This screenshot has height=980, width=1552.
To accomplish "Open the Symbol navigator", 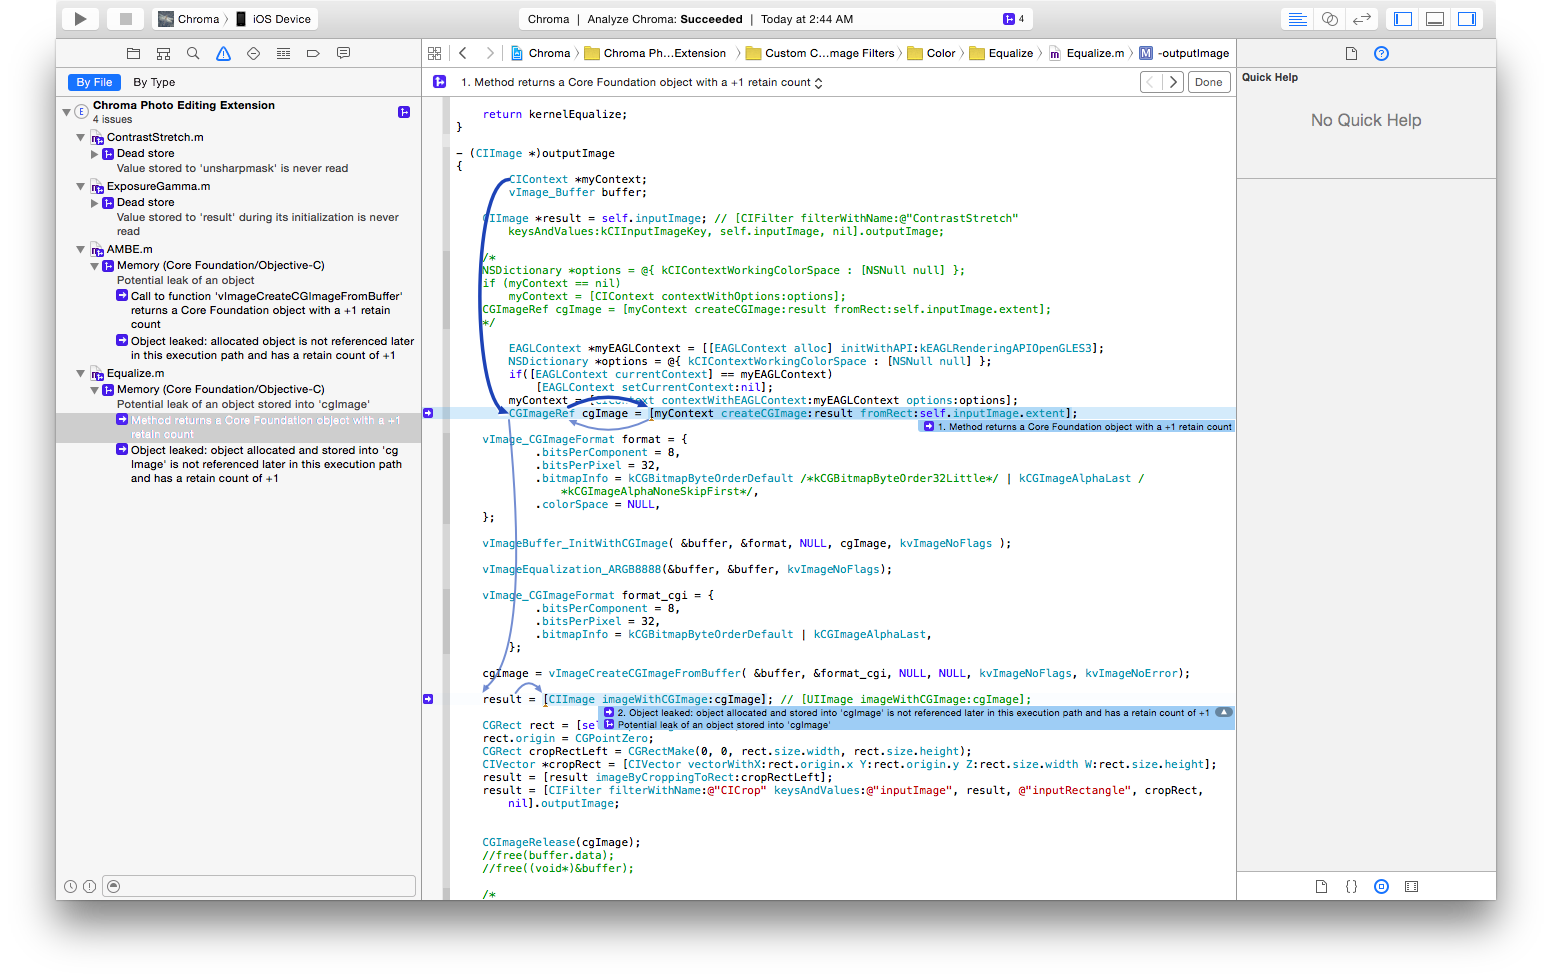I will [x=163, y=53].
